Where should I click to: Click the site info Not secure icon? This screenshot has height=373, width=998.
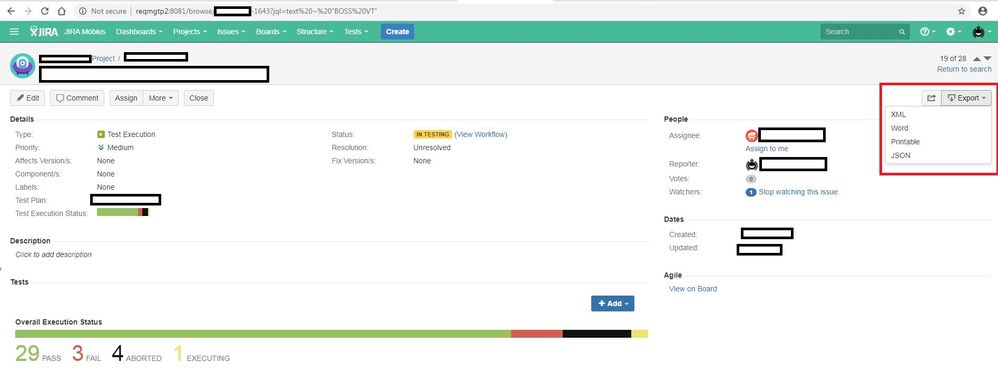(83, 11)
